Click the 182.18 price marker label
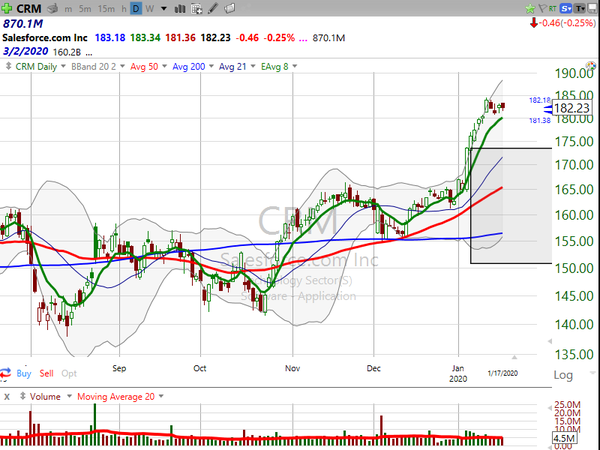Viewport: 600px width, 450px height. pos(540,100)
